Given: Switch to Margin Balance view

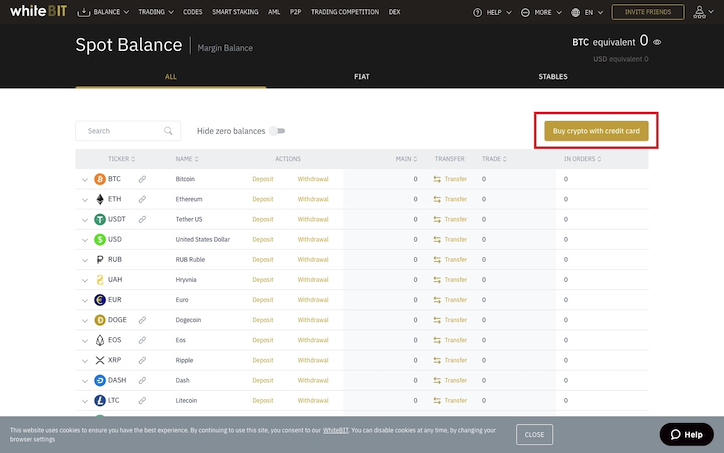Looking at the screenshot, I should 225,48.
